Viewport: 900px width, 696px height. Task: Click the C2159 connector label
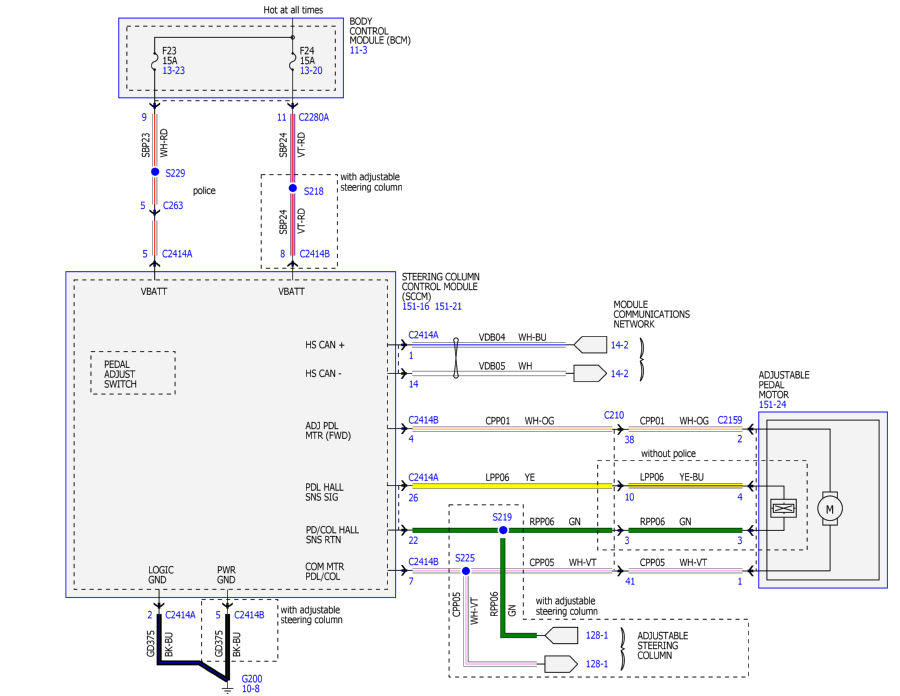(730, 421)
